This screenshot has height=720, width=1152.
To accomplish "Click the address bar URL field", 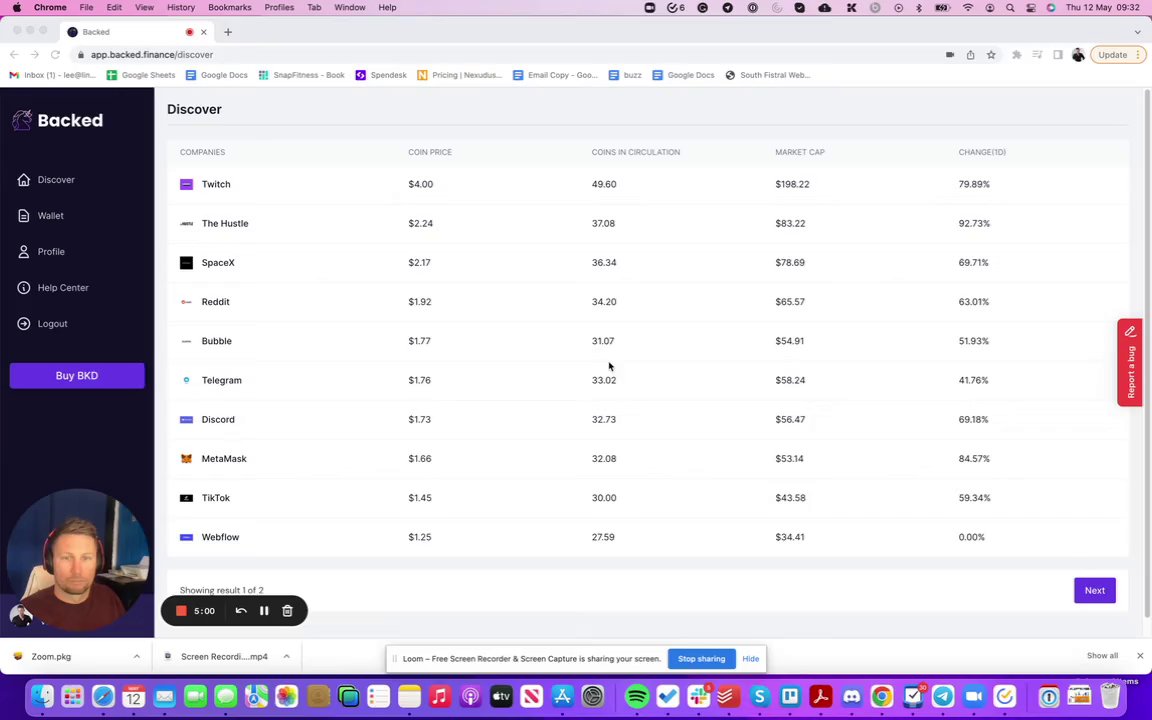I will (x=507, y=55).
